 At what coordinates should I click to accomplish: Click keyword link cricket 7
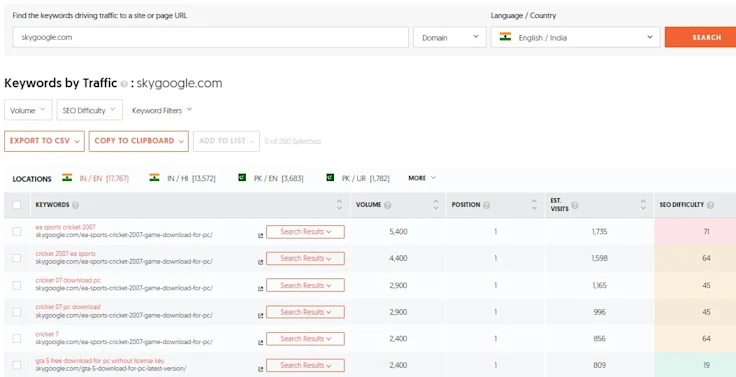(x=47, y=334)
